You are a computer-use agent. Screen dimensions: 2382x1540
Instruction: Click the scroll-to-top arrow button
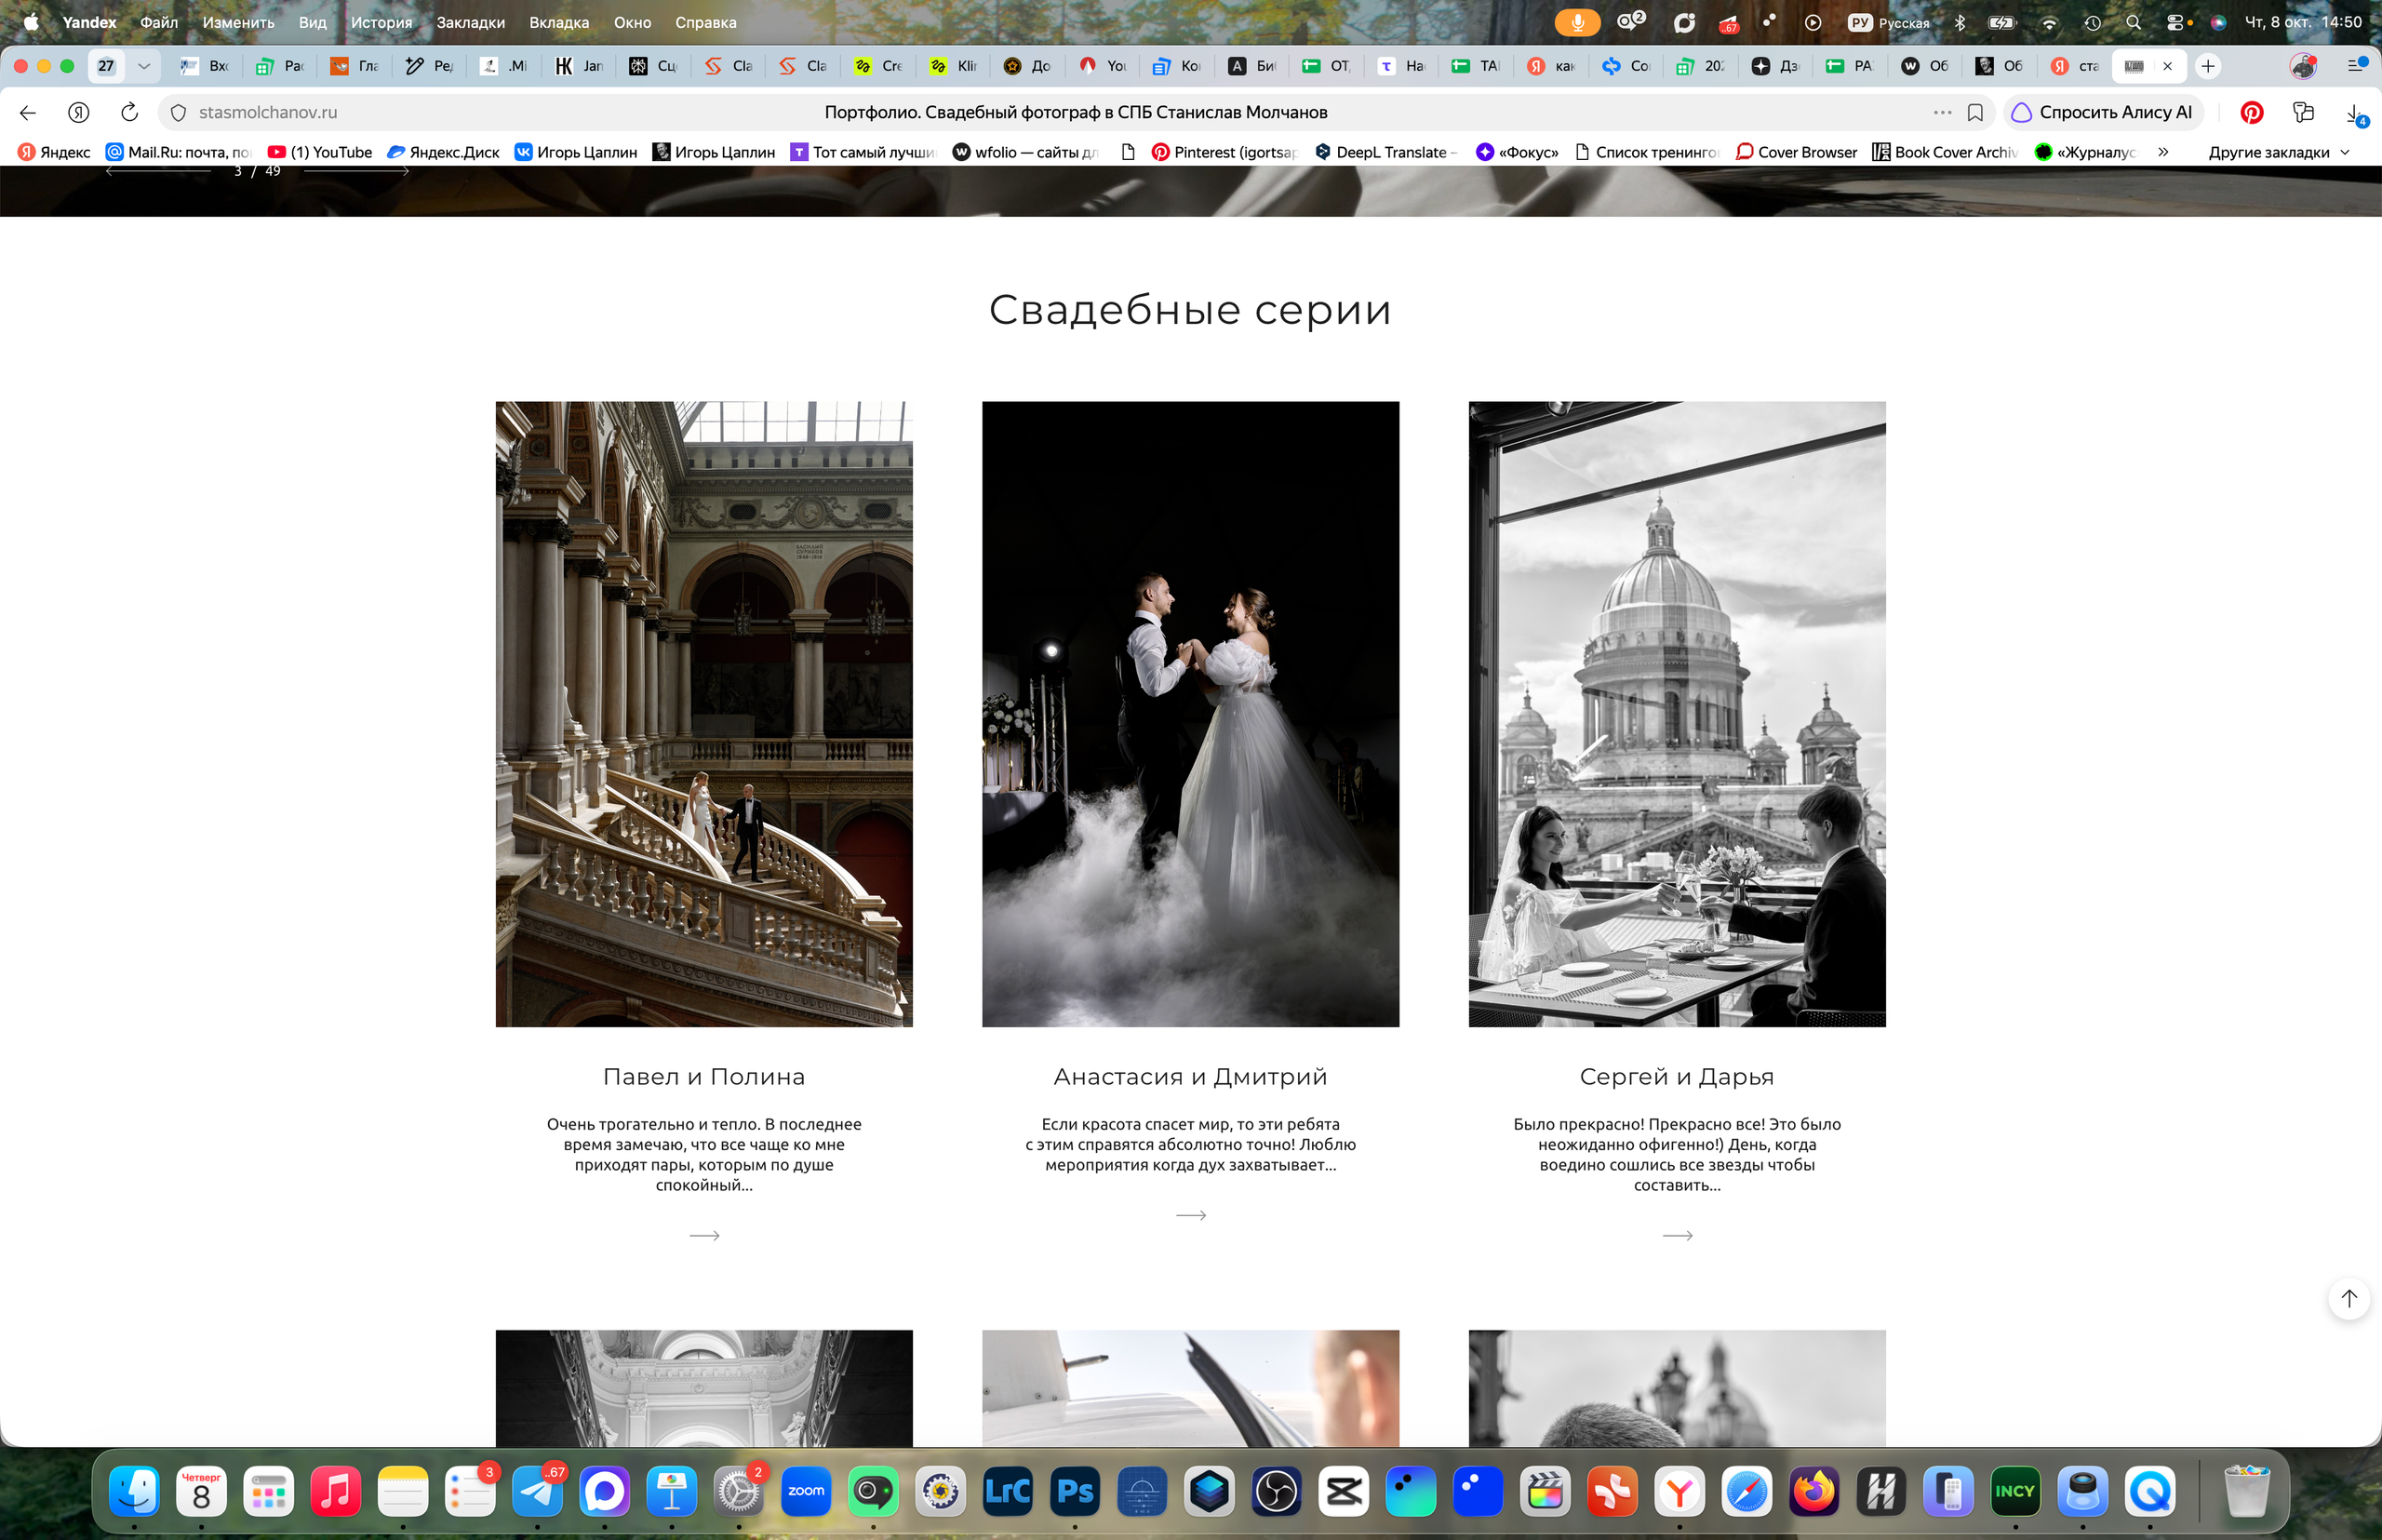(2349, 1298)
